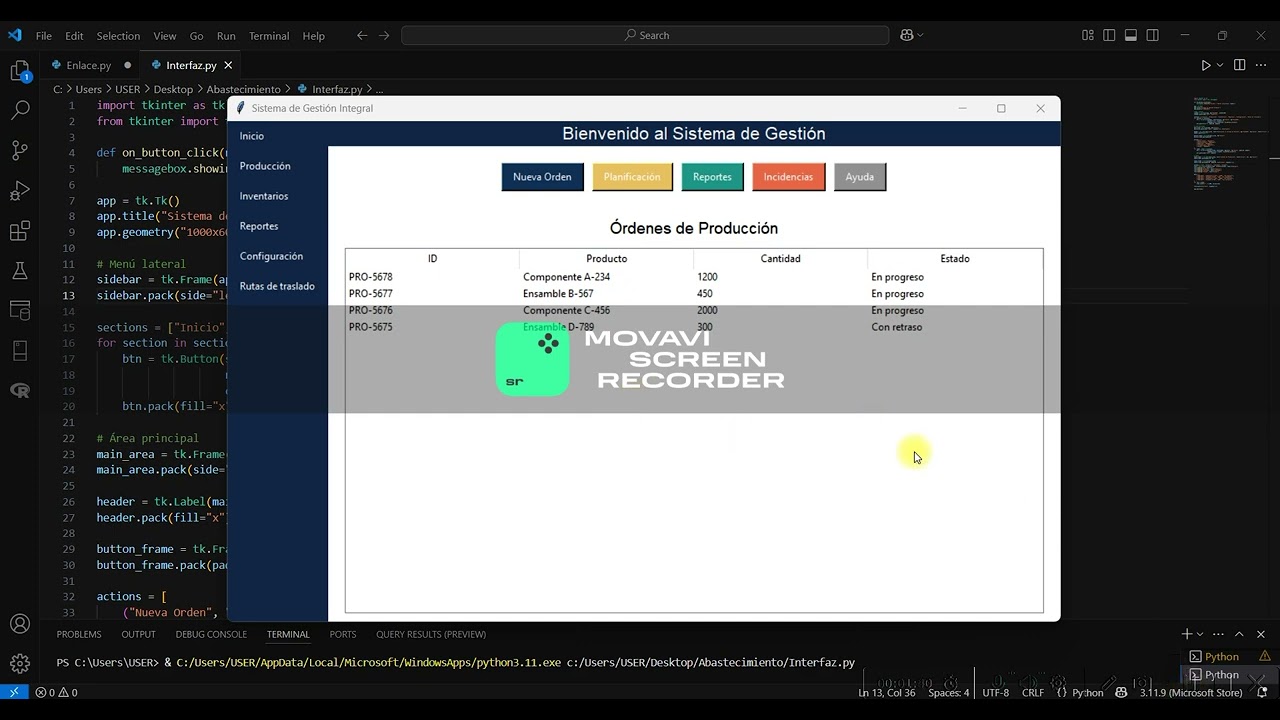The width and height of the screenshot is (1280, 720).
Task: Select Producción in the app sidebar
Action: [278, 166]
